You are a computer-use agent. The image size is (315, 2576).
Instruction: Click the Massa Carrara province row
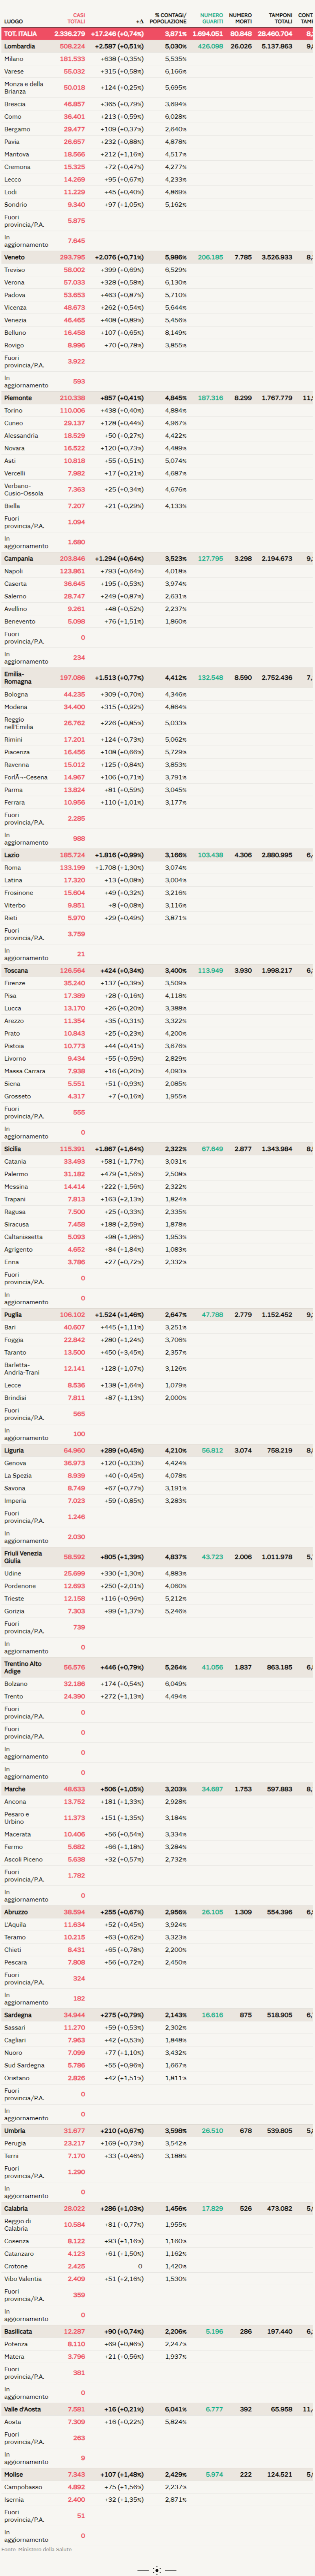[x=157, y=1071]
